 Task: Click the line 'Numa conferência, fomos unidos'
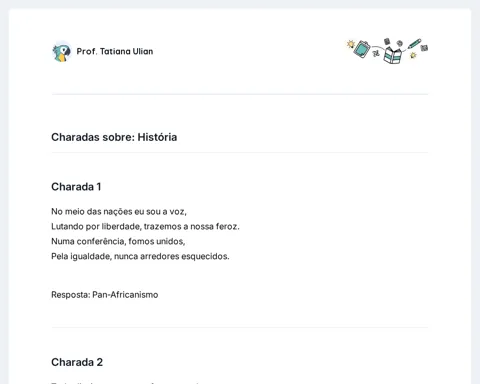point(118,241)
